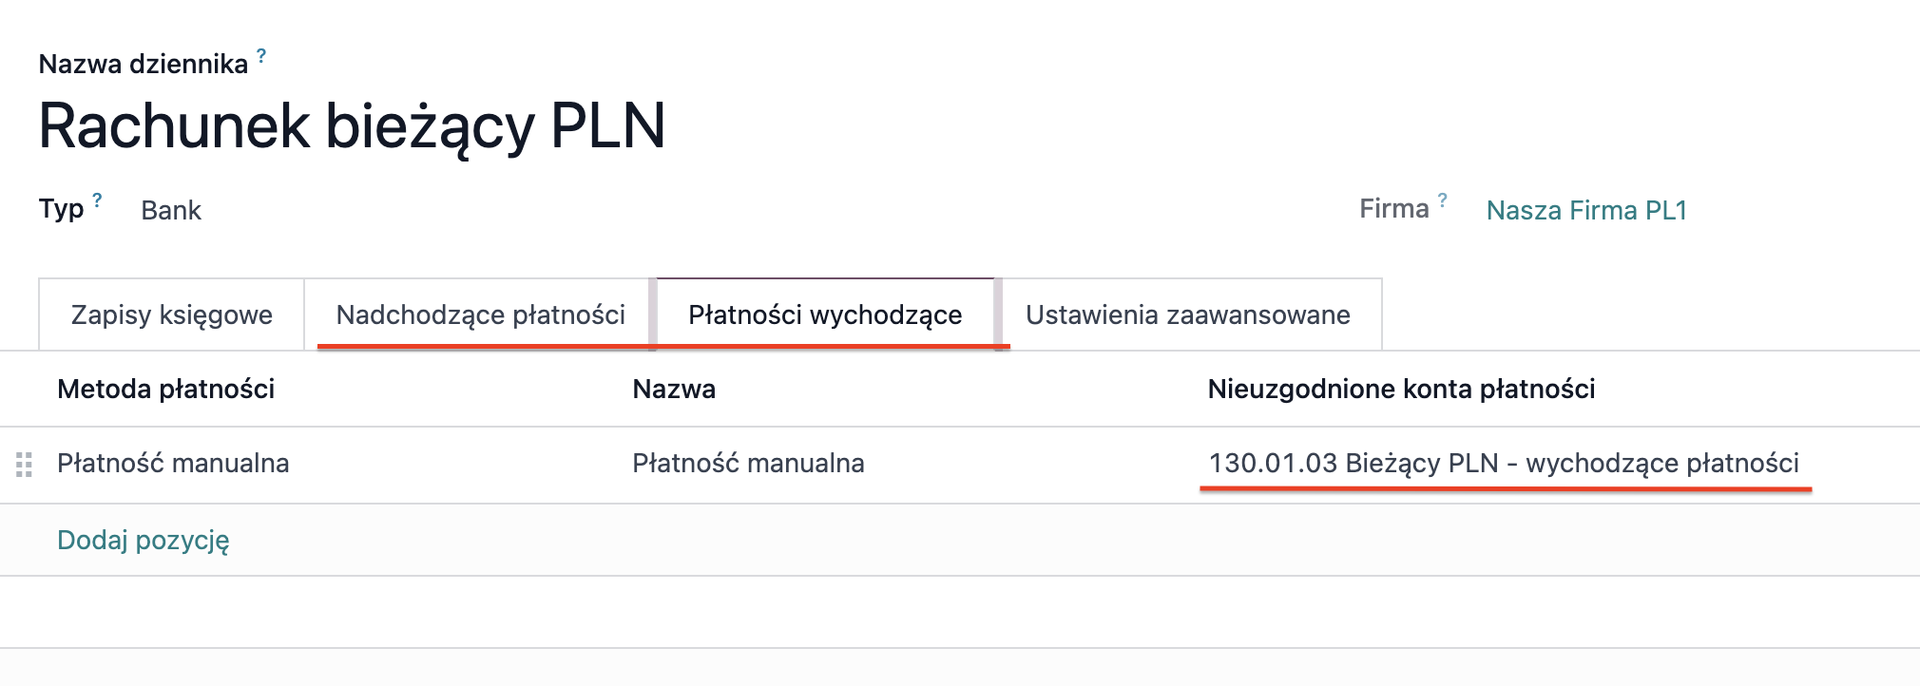Select the Płatności wychodzące tab
The height and width of the screenshot is (686, 1920).
coord(825,315)
